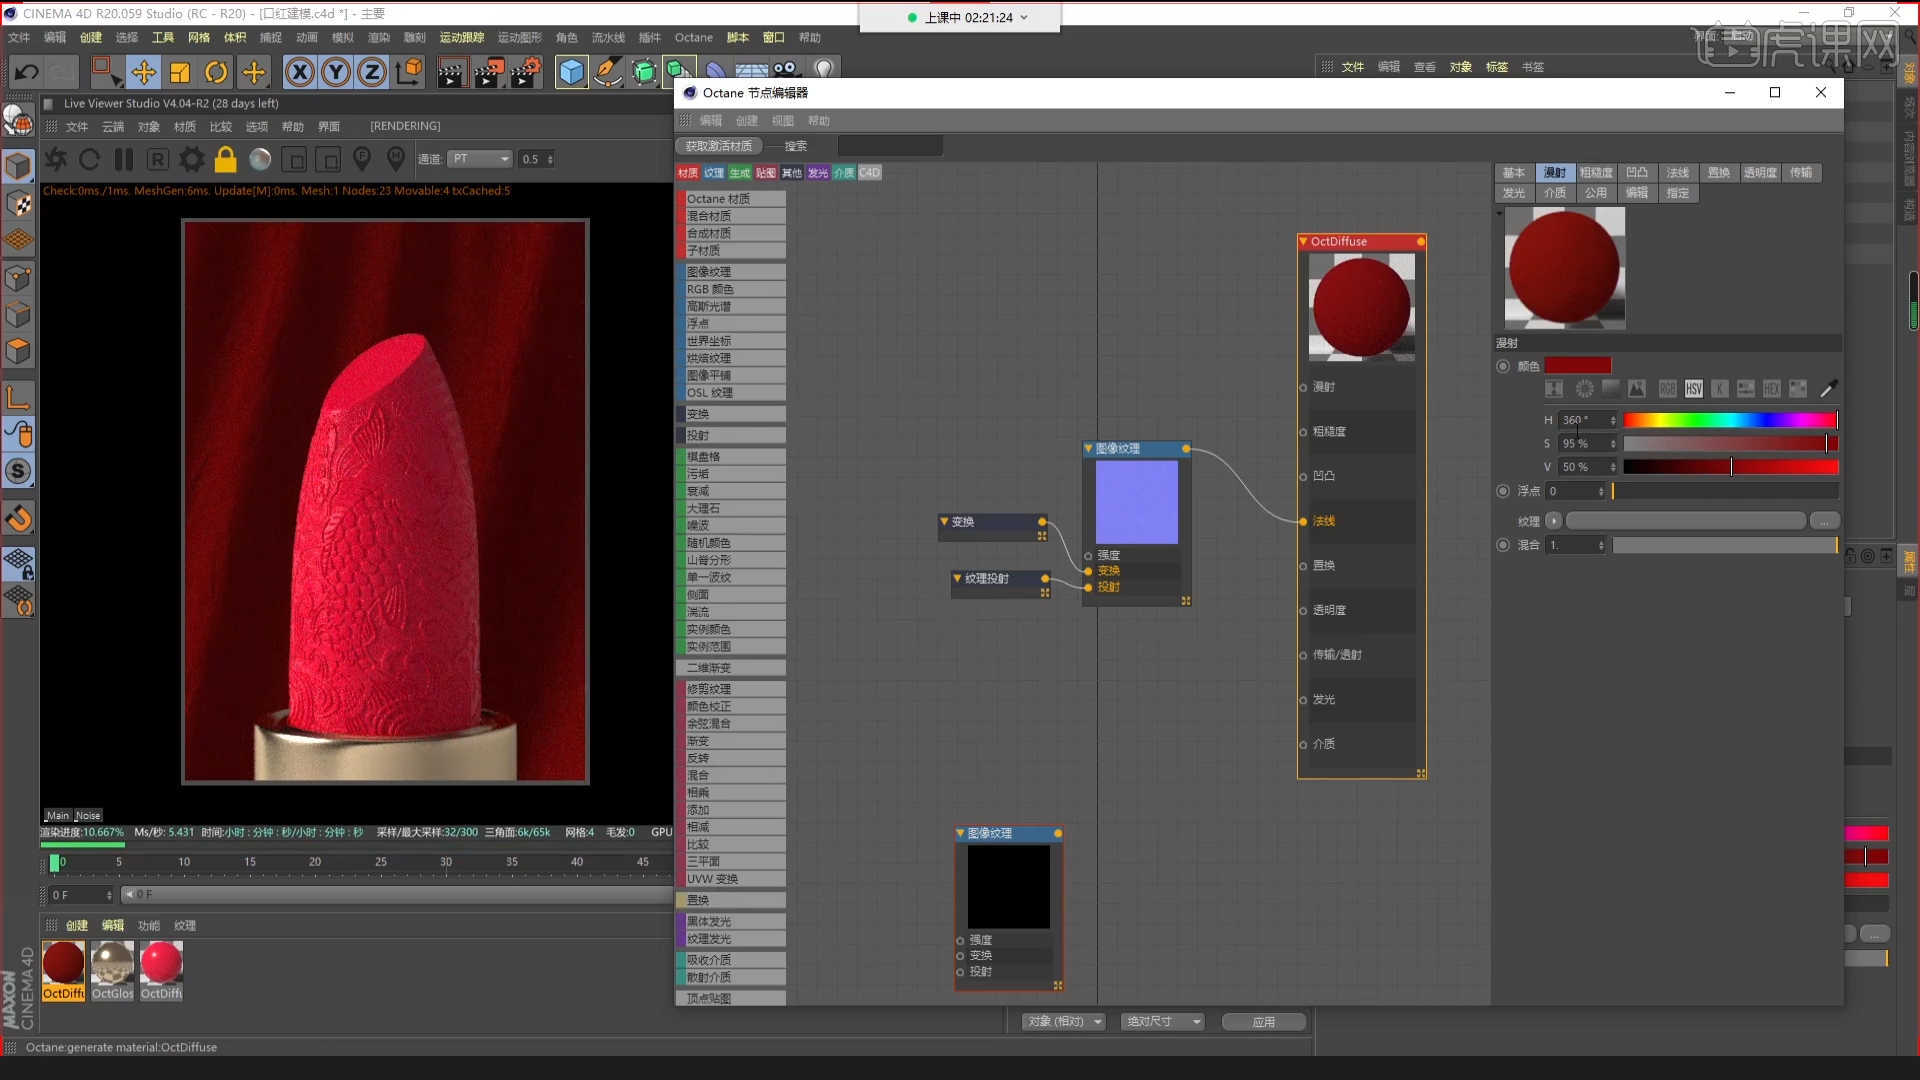Select the HEX color mode icon
The height and width of the screenshot is (1080, 1920).
(1772, 389)
